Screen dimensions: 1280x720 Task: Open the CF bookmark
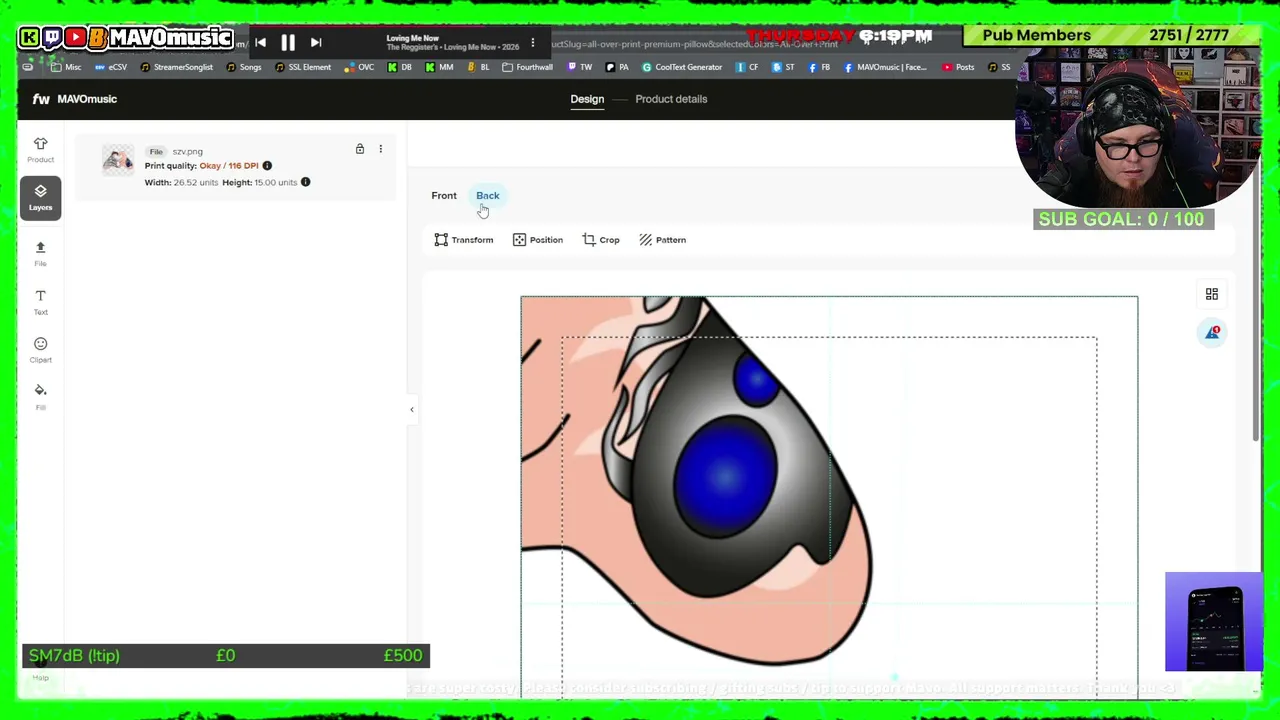point(747,67)
